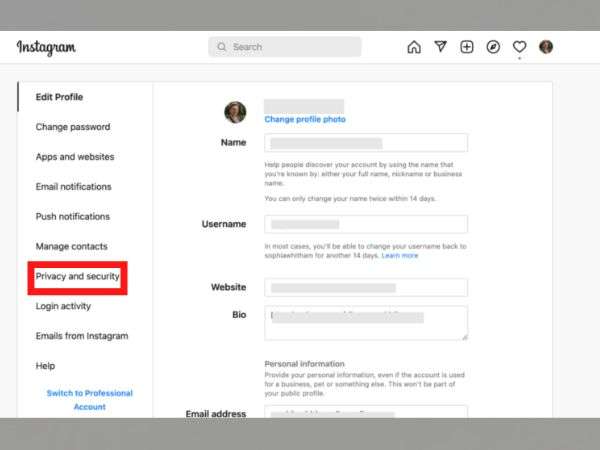This screenshot has height=450, width=600.
Task: Select Edit Profile in sidebar
Action: [x=59, y=97]
